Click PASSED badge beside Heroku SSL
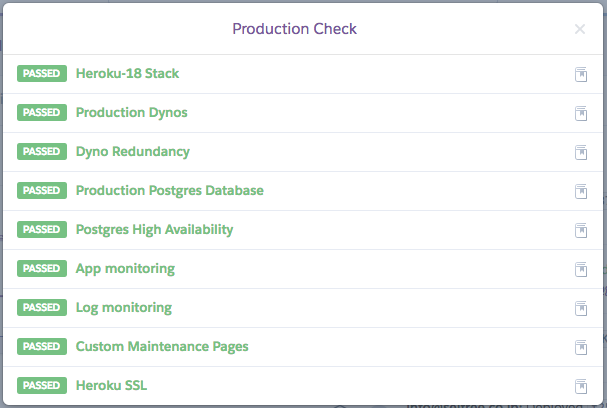 coord(42,386)
